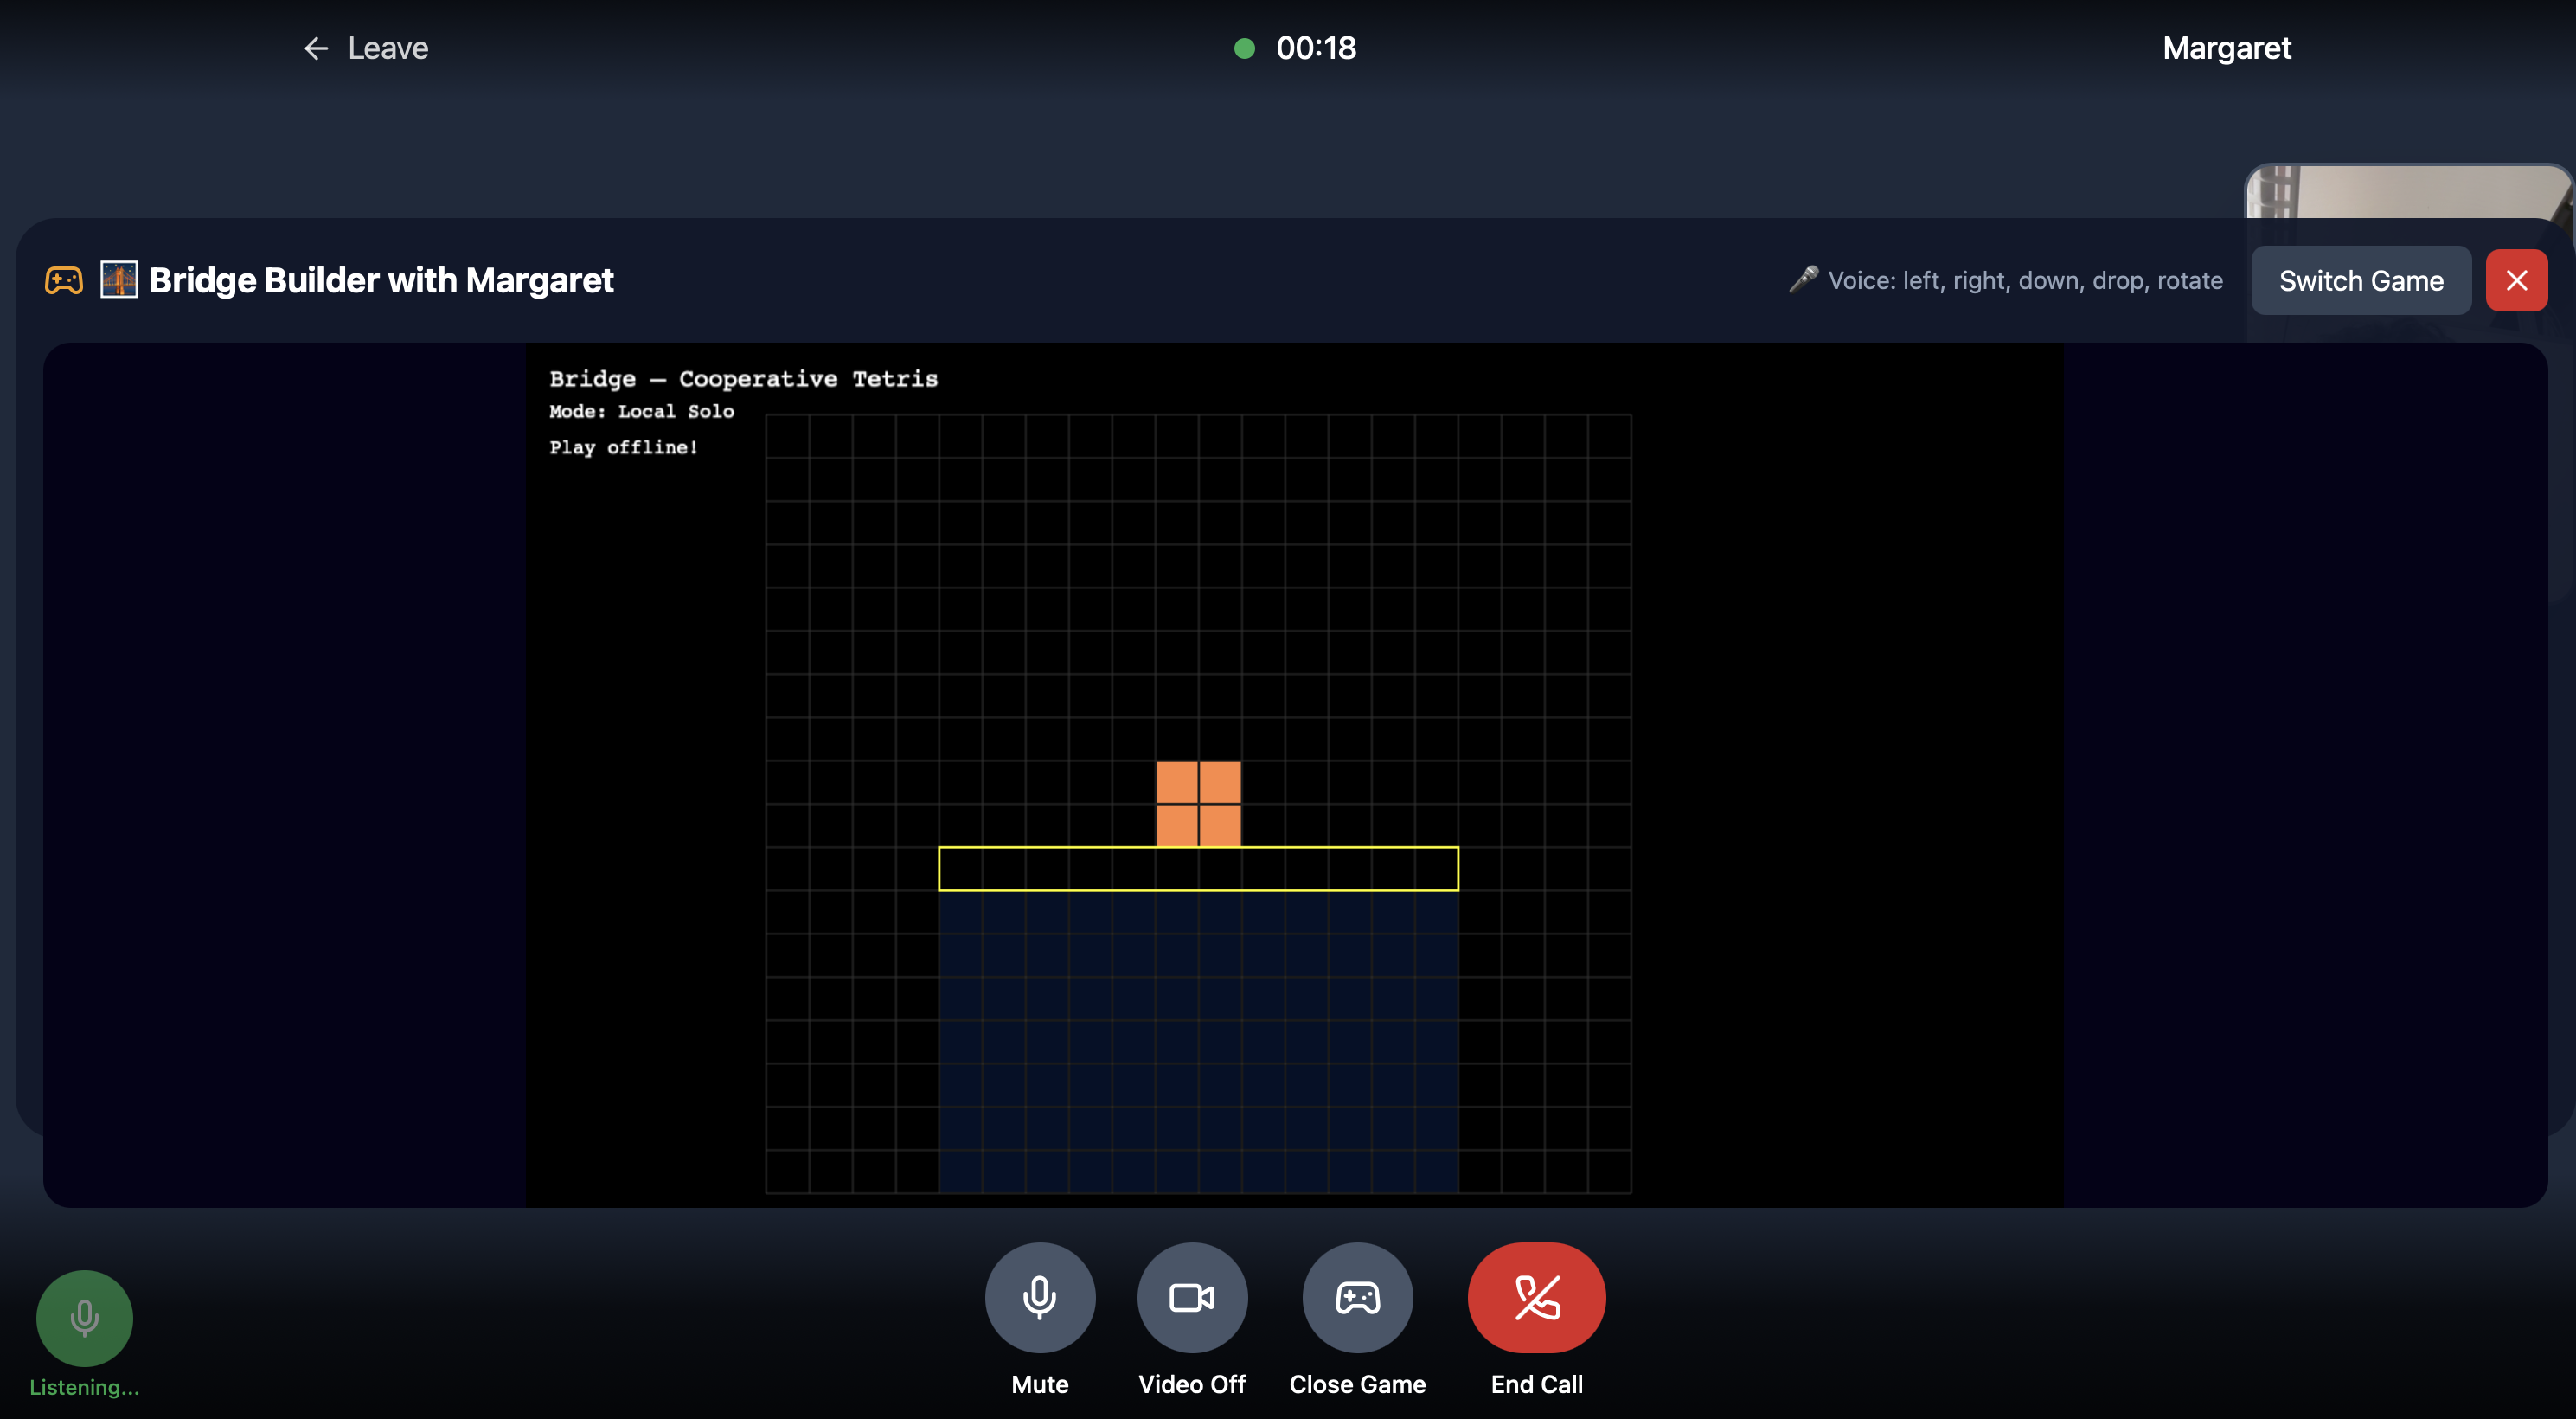Screen dimensions: 2576x1419
Task: Click the green call status dot
Action: coord(1244,48)
